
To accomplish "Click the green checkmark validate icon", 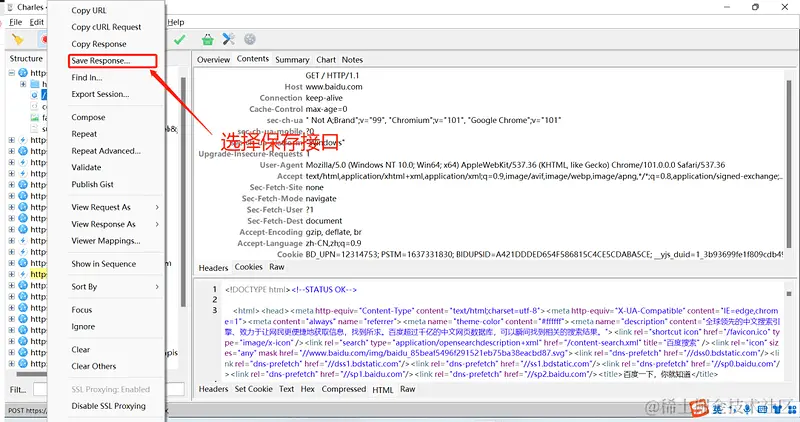I will click(180, 39).
